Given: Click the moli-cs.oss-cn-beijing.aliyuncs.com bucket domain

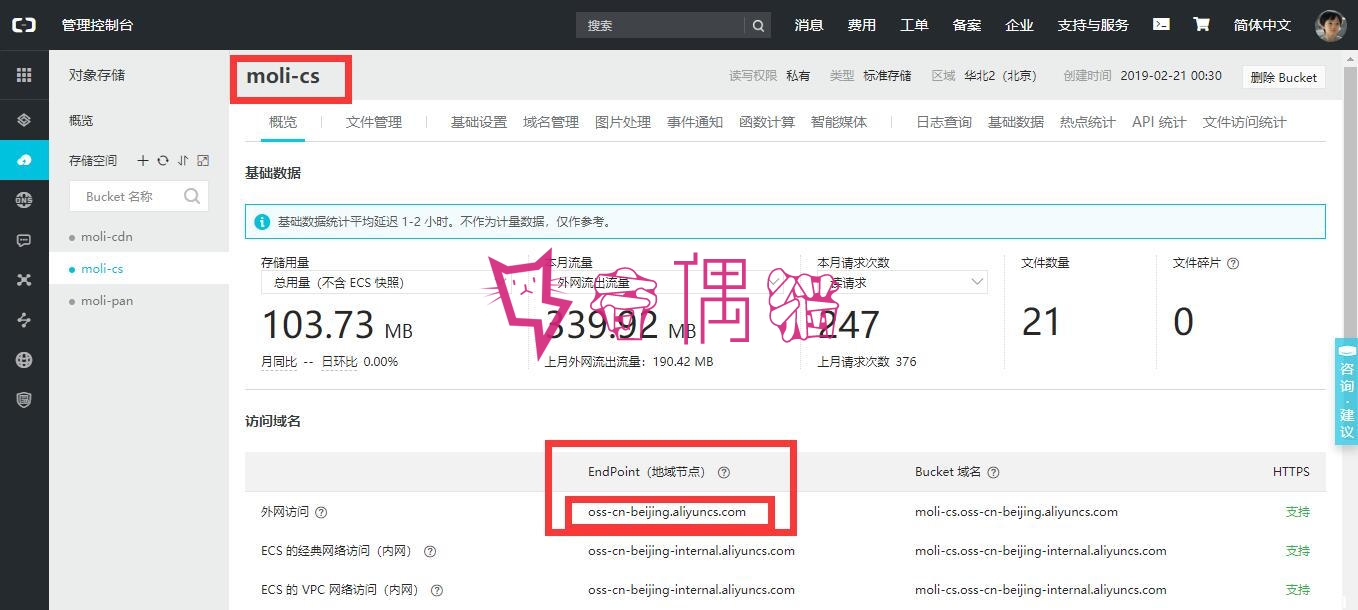Looking at the screenshot, I should 1016,512.
